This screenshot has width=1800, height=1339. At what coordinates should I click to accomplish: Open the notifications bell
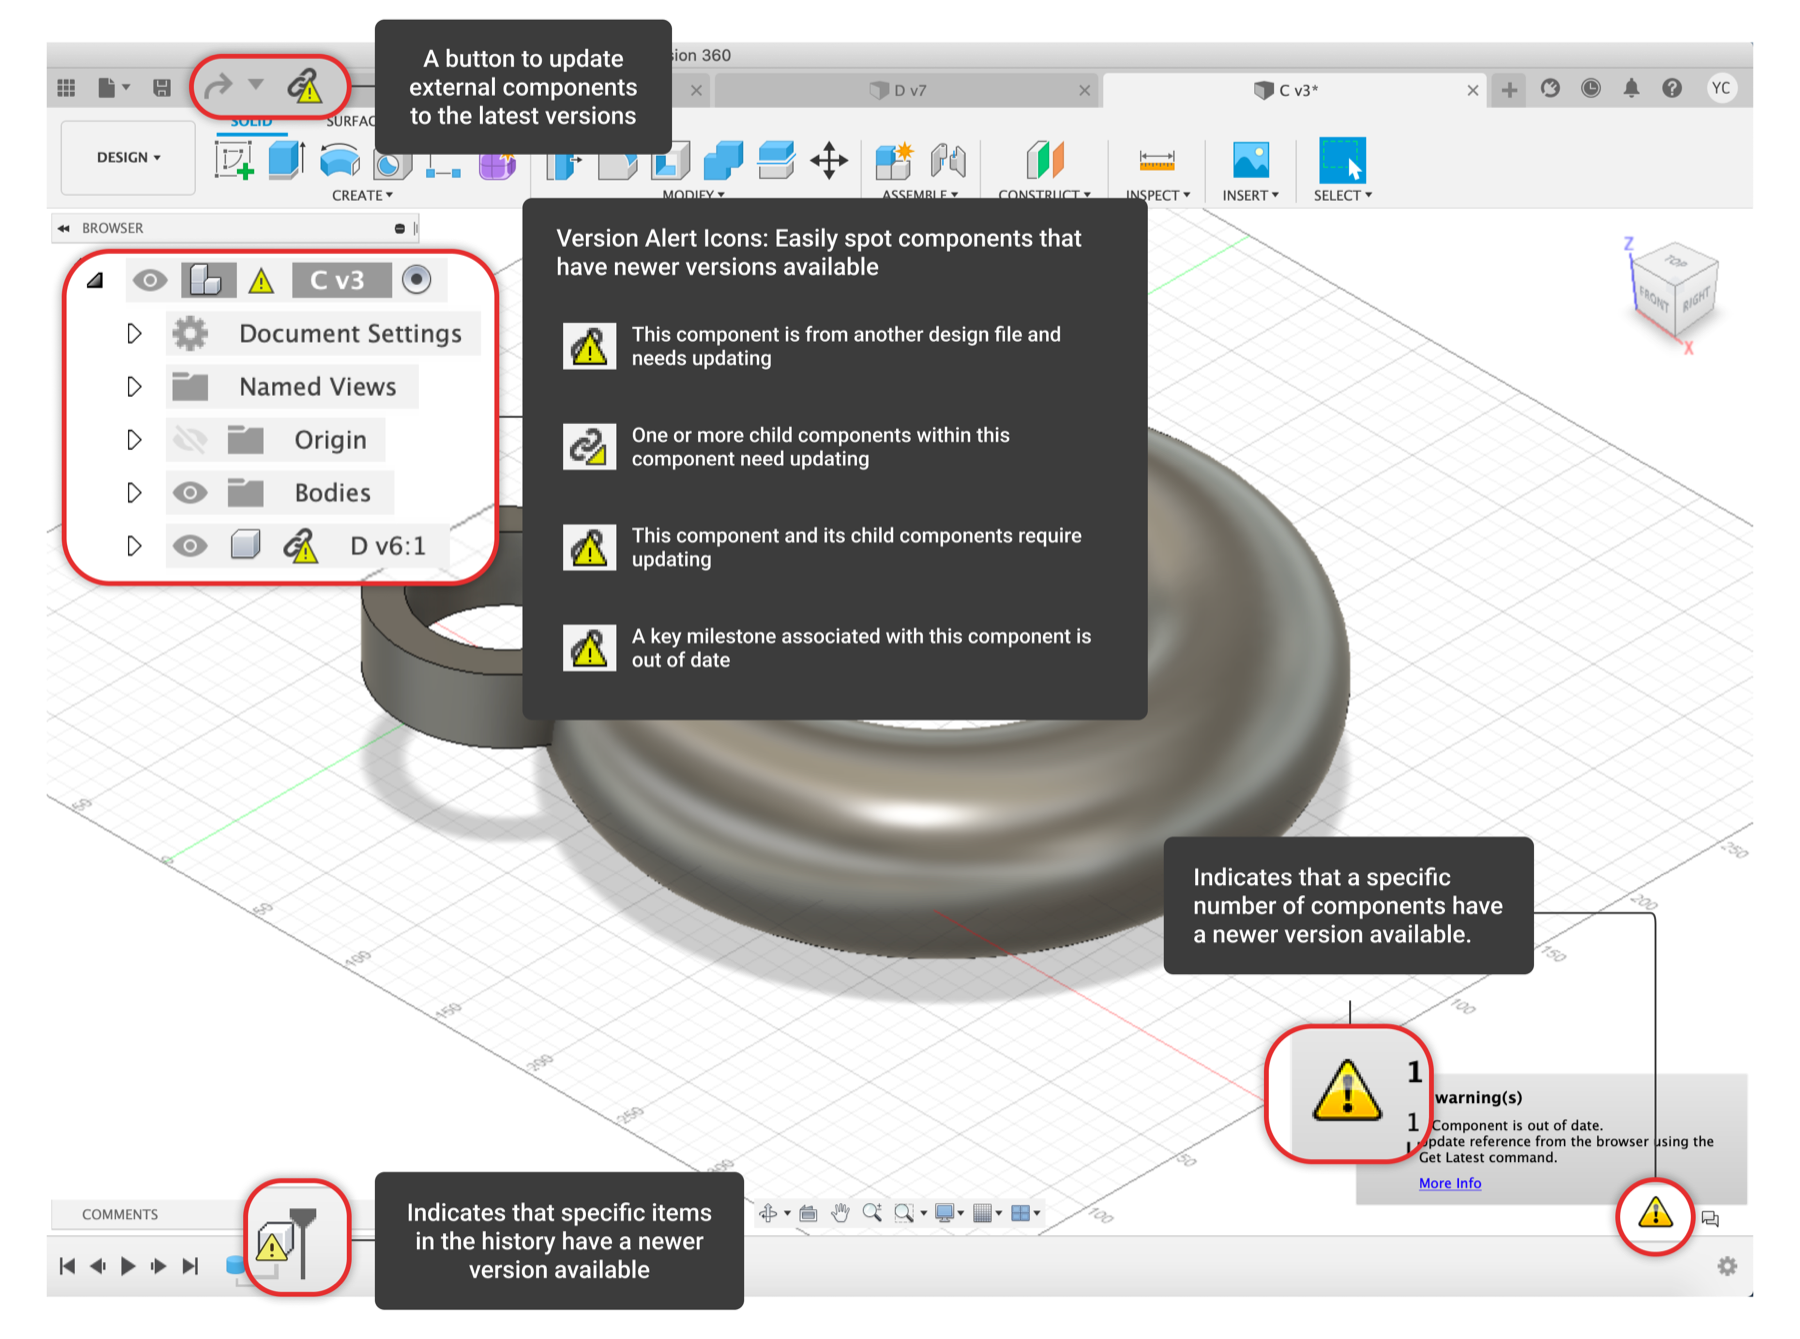pyautogui.click(x=1631, y=88)
